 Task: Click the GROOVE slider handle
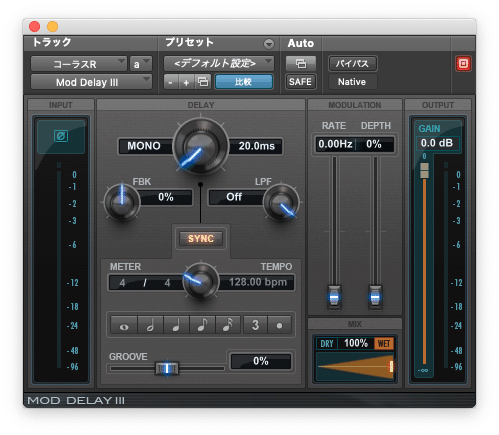(167, 368)
